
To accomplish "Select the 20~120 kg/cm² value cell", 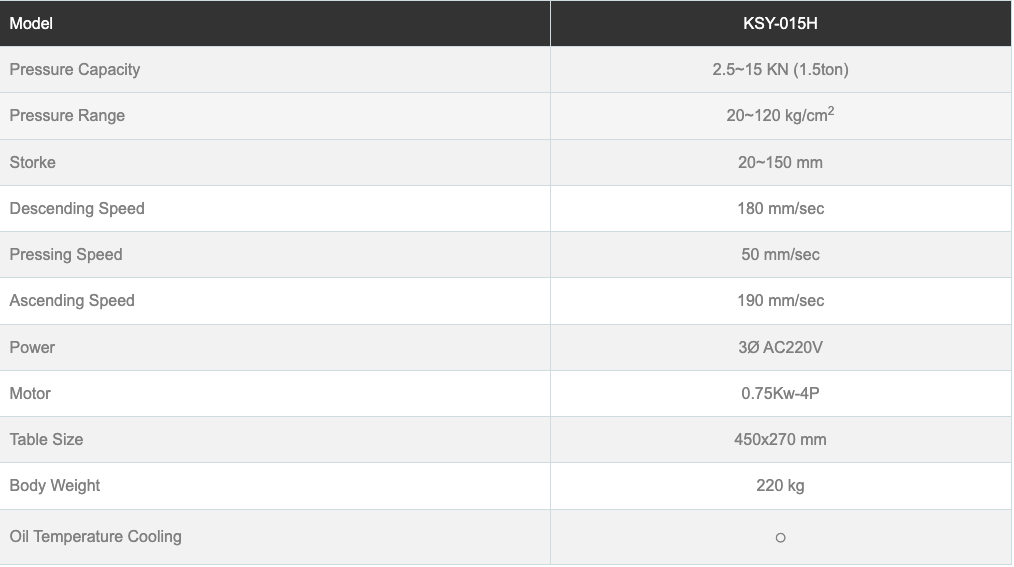I will coord(780,115).
